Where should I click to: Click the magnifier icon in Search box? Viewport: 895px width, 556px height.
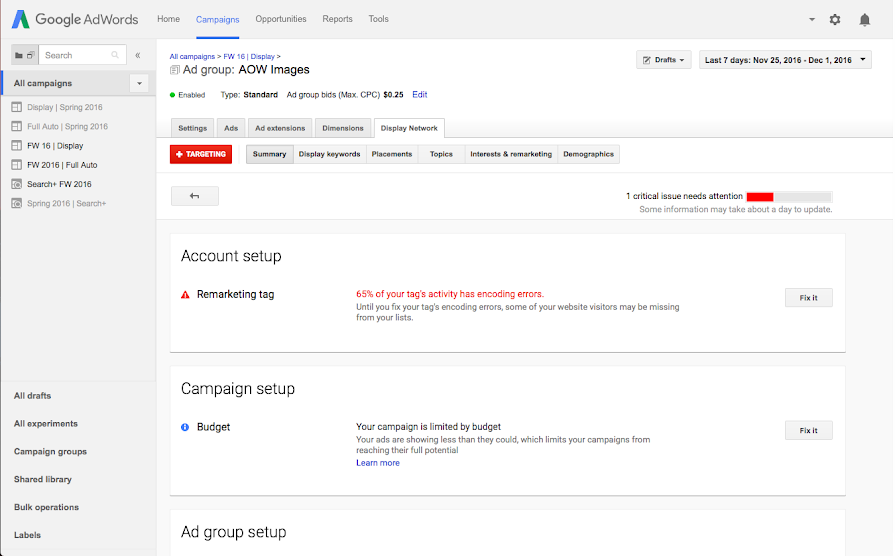click(115, 55)
